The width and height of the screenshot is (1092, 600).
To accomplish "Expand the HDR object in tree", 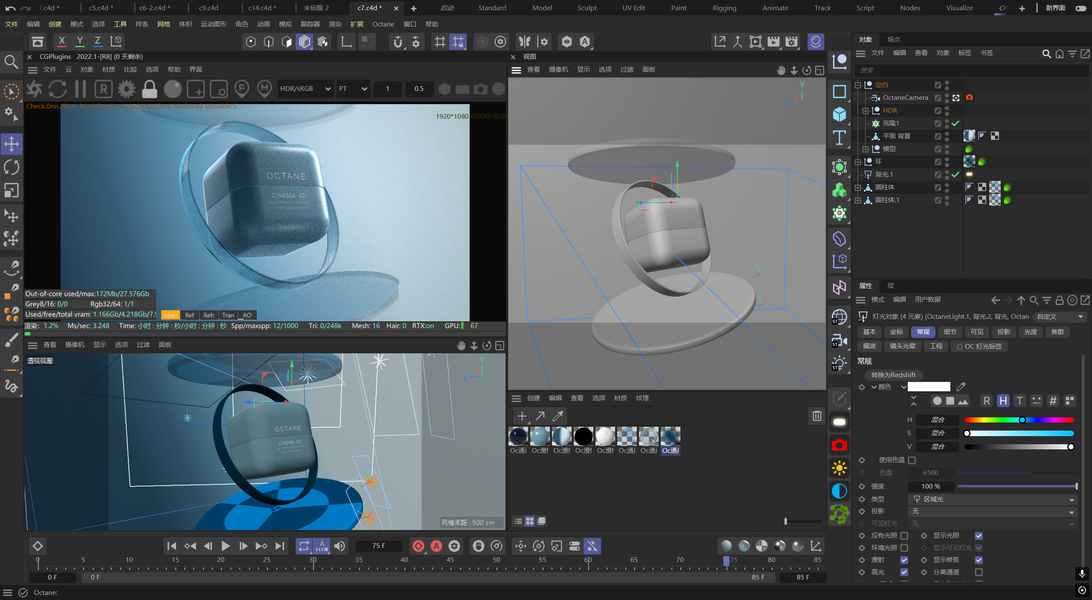I will click(x=866, y=111).
